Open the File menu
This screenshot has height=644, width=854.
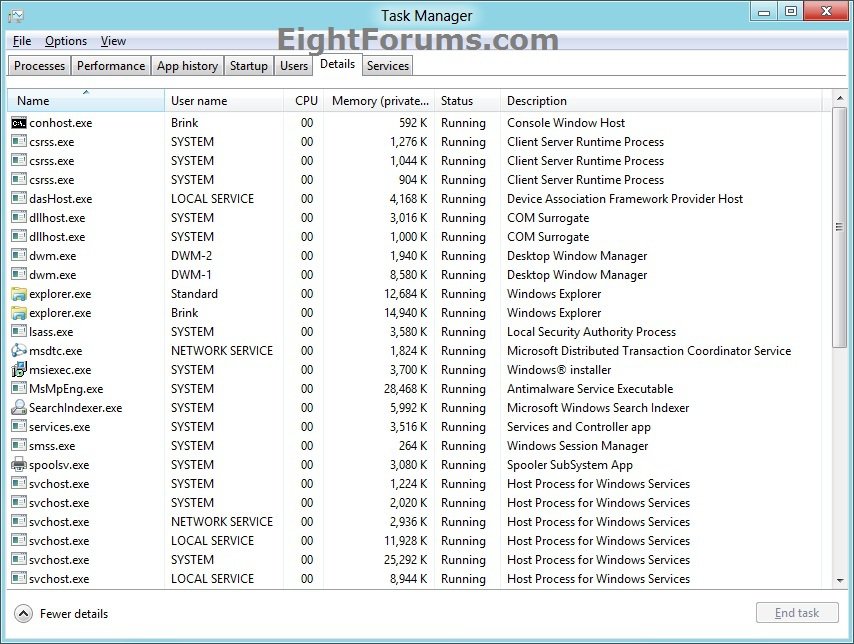point(22,41)
